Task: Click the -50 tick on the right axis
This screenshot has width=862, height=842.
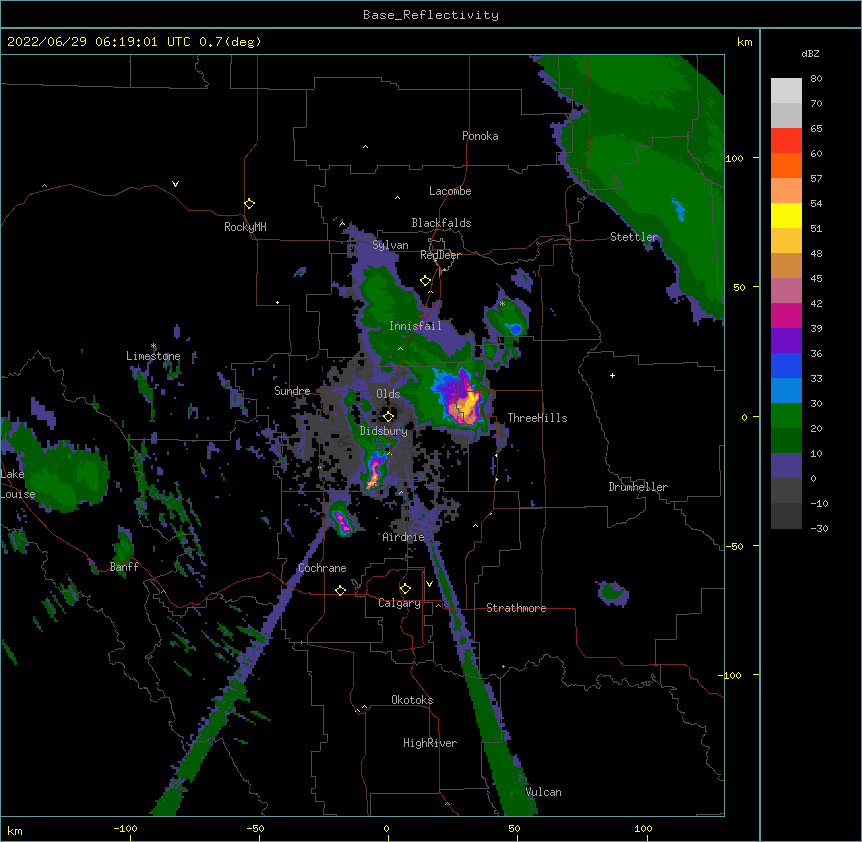Action: pyautogui.click(x=734, y=546)
